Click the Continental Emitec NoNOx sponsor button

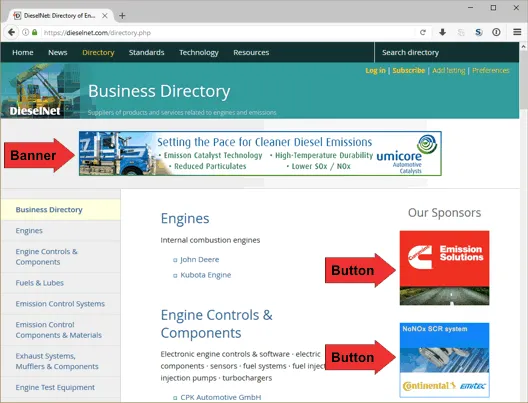tap(444, 360)
